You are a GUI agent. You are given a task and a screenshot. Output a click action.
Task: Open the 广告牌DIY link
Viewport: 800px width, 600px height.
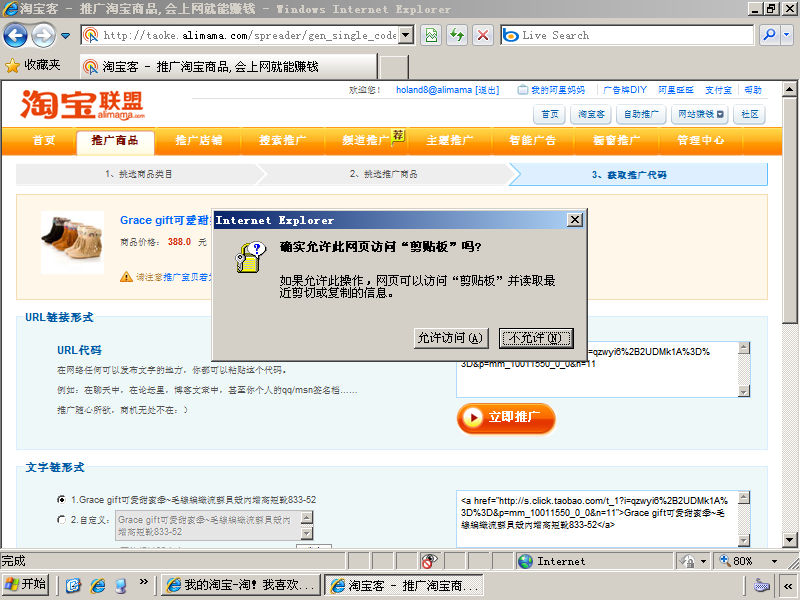point(624,90)
